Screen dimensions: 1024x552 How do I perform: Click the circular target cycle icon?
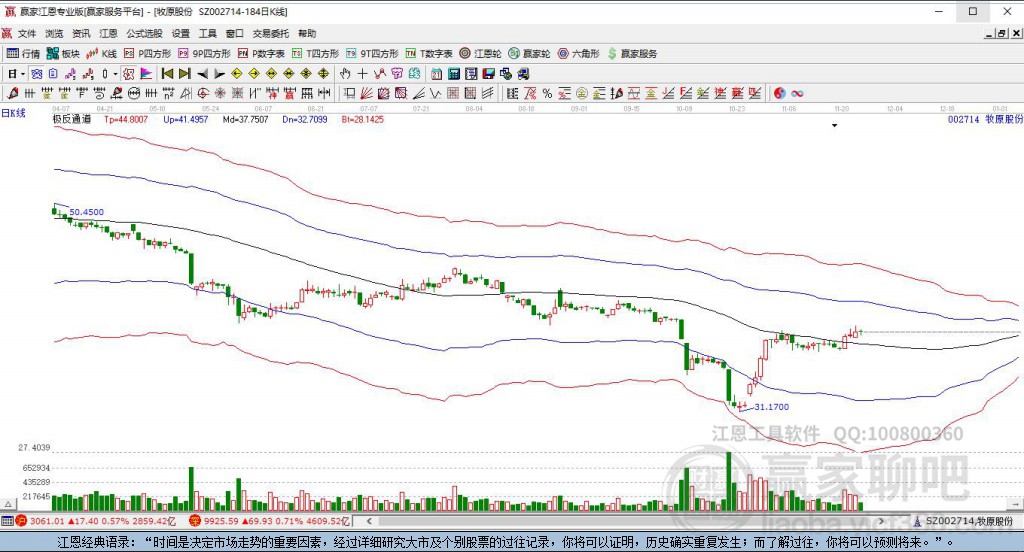click(203, 93)
